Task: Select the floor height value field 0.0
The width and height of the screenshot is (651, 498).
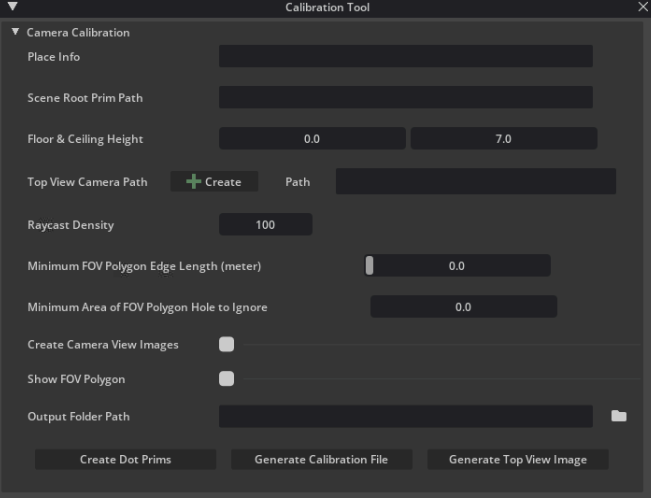Action: pos(312,139)
